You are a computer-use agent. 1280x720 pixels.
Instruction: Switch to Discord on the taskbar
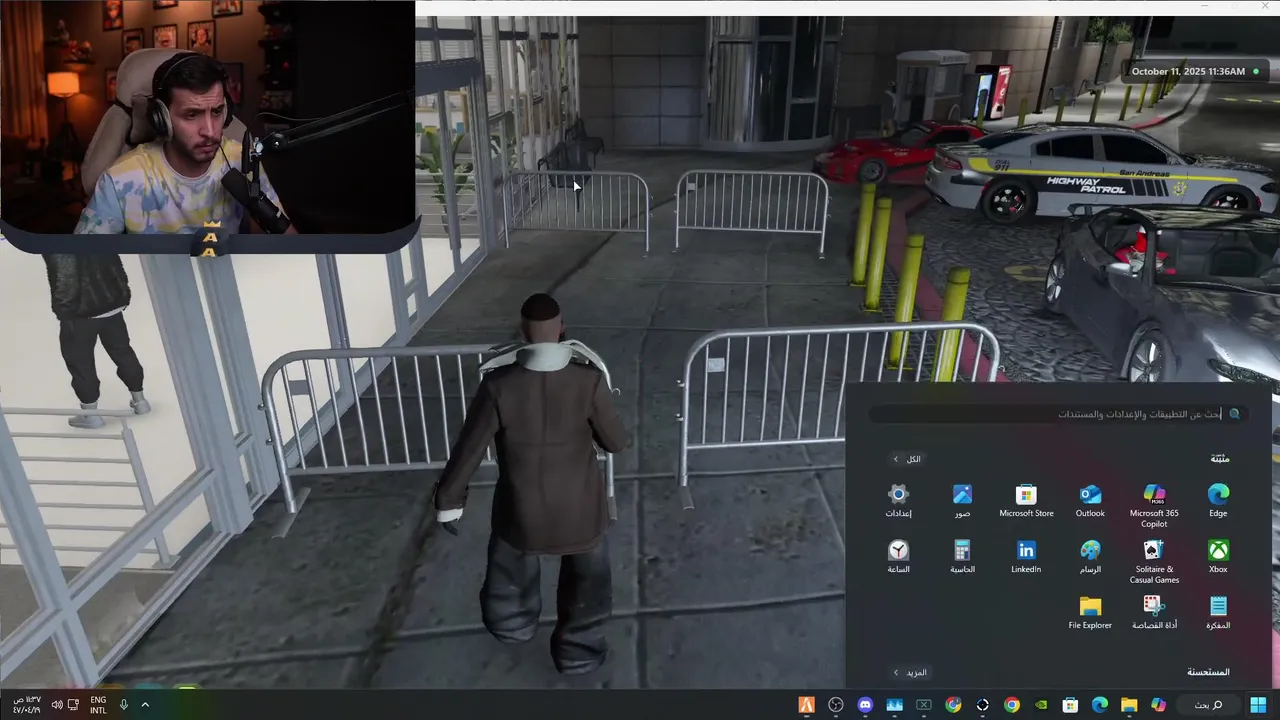point(865,705)
